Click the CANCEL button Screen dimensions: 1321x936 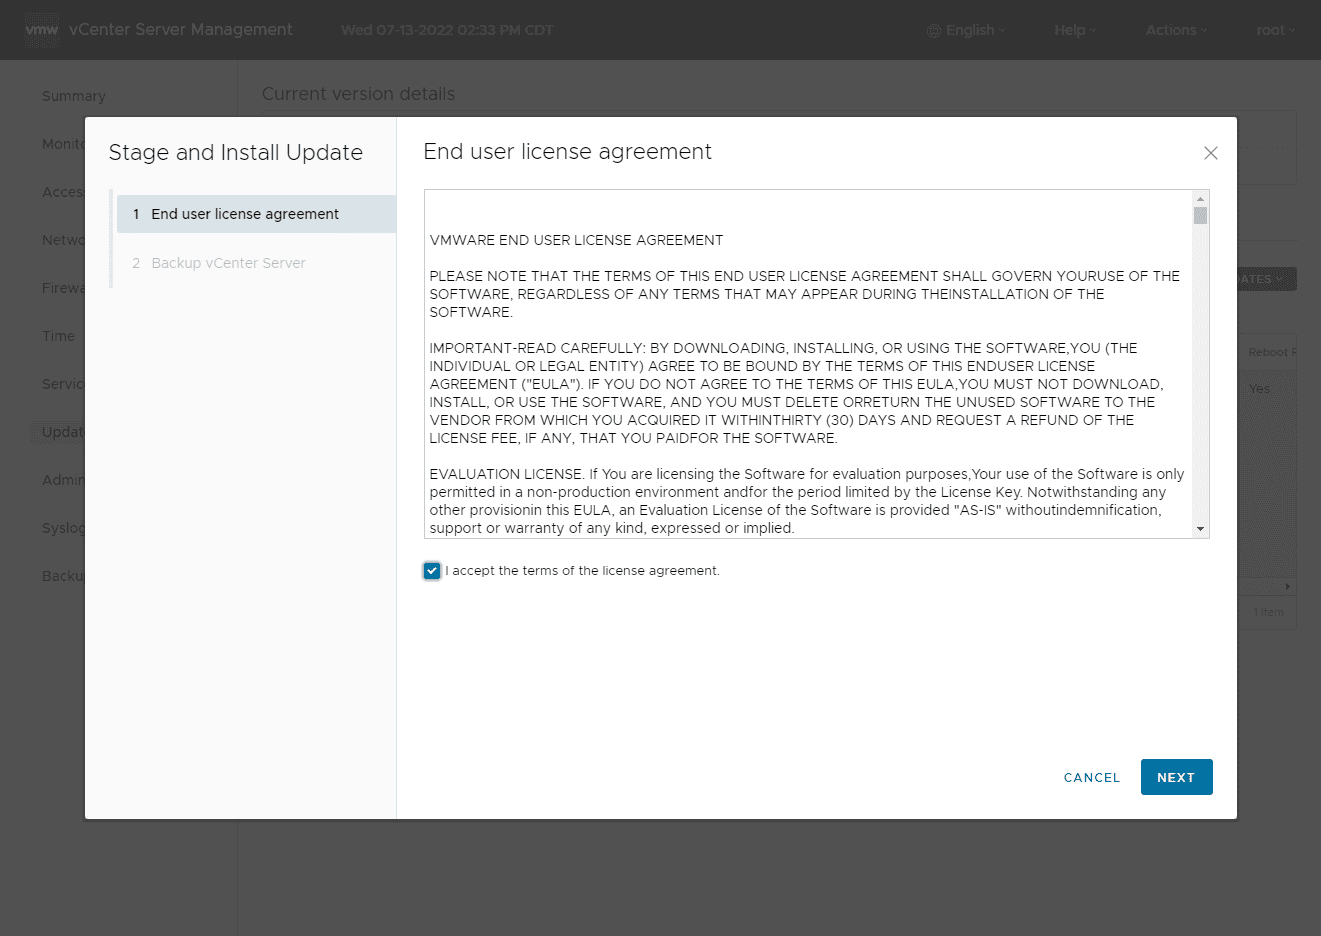1091,777
